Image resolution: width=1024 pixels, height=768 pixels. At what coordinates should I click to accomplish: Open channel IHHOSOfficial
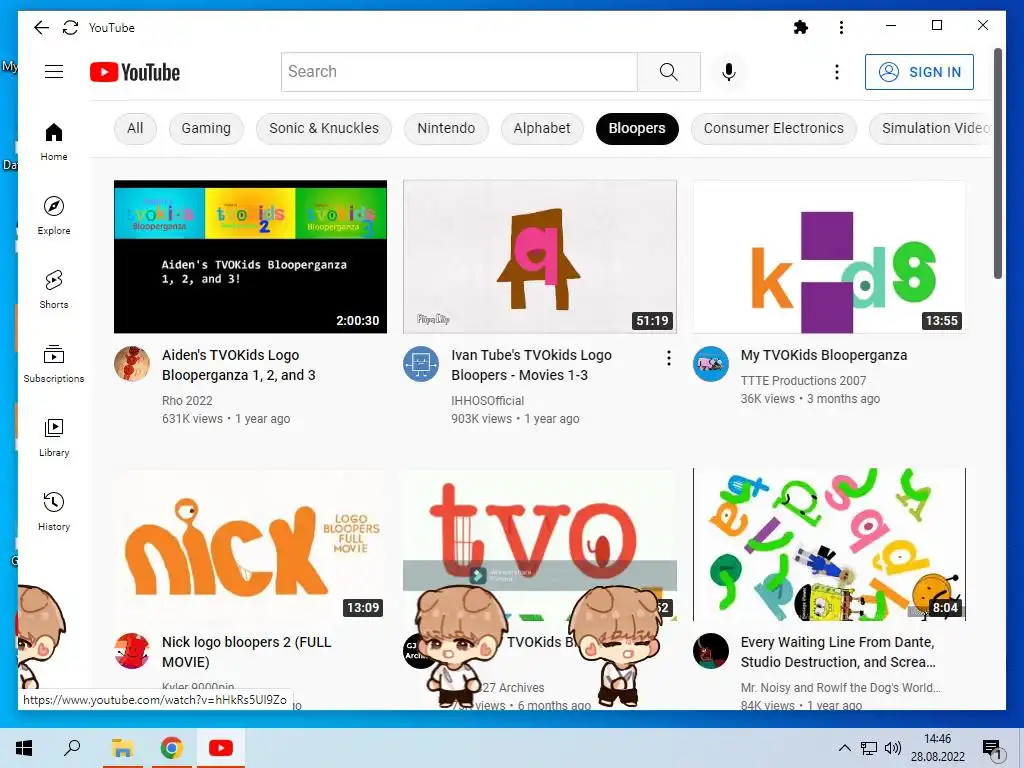pos(487,400)
